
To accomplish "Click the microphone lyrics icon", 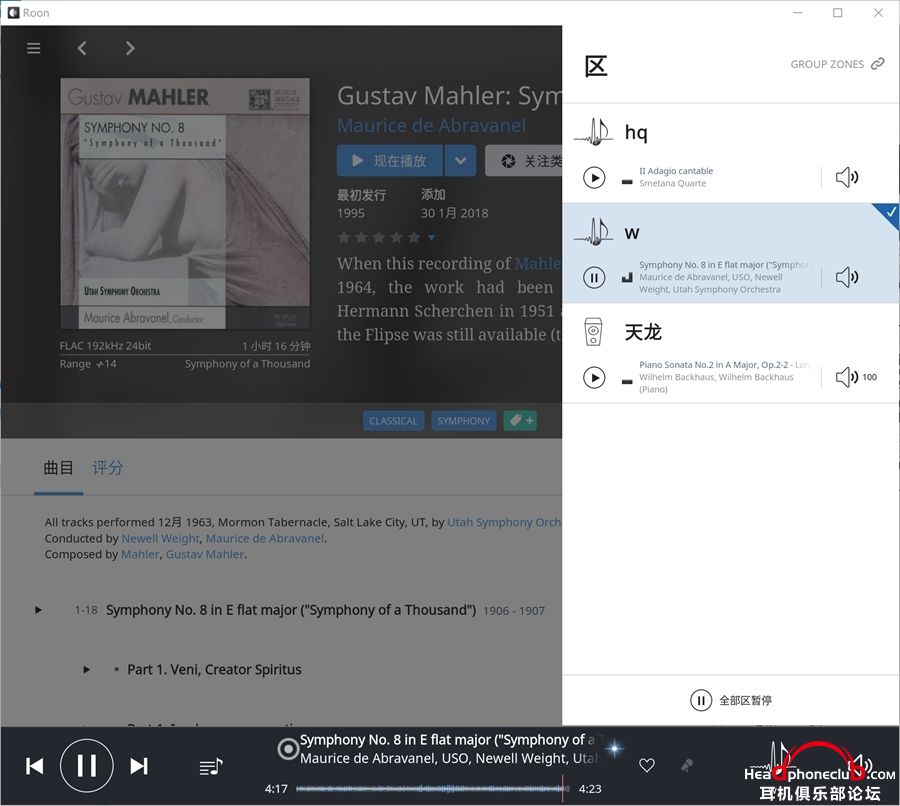I will (x=686, y=765).
